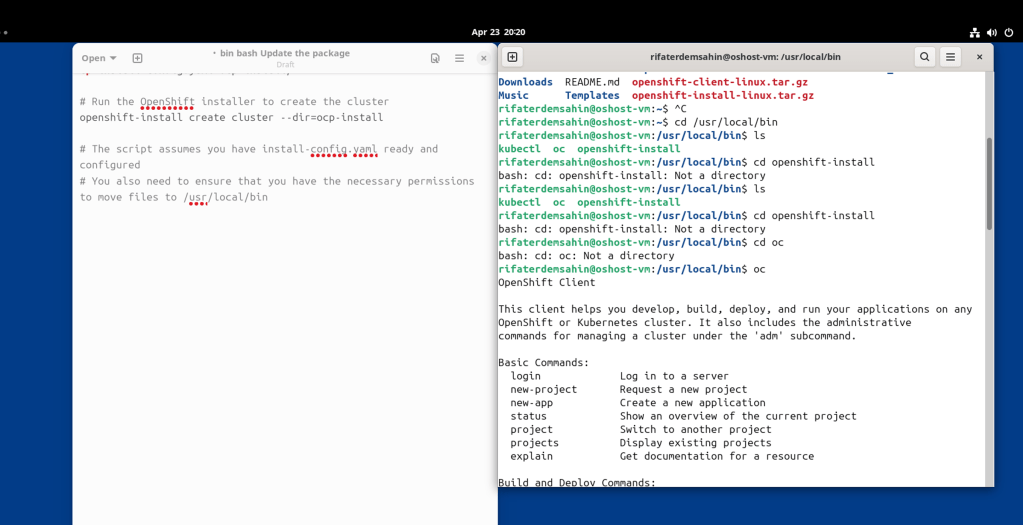The height and width of the screenshot is (525, 1023).
Task: Click 'Downloads' directory name in terminal
Action: [525, 82]
